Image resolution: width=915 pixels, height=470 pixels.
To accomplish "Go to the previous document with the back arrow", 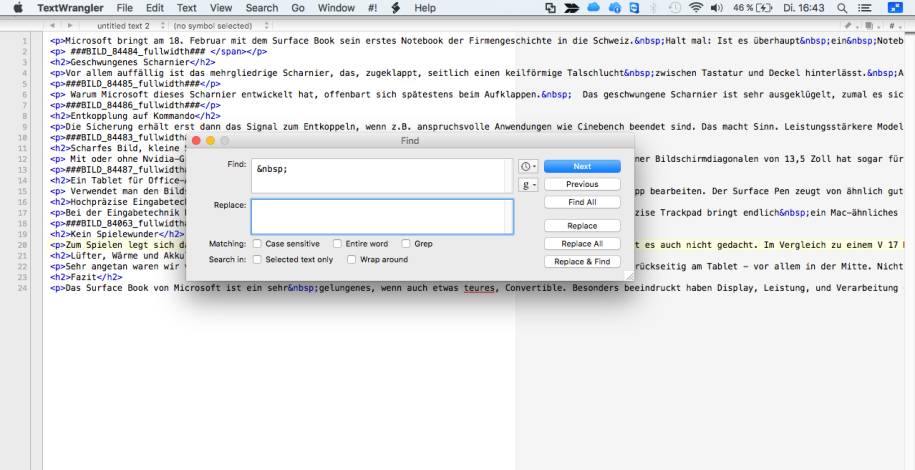I will (52, 26).
